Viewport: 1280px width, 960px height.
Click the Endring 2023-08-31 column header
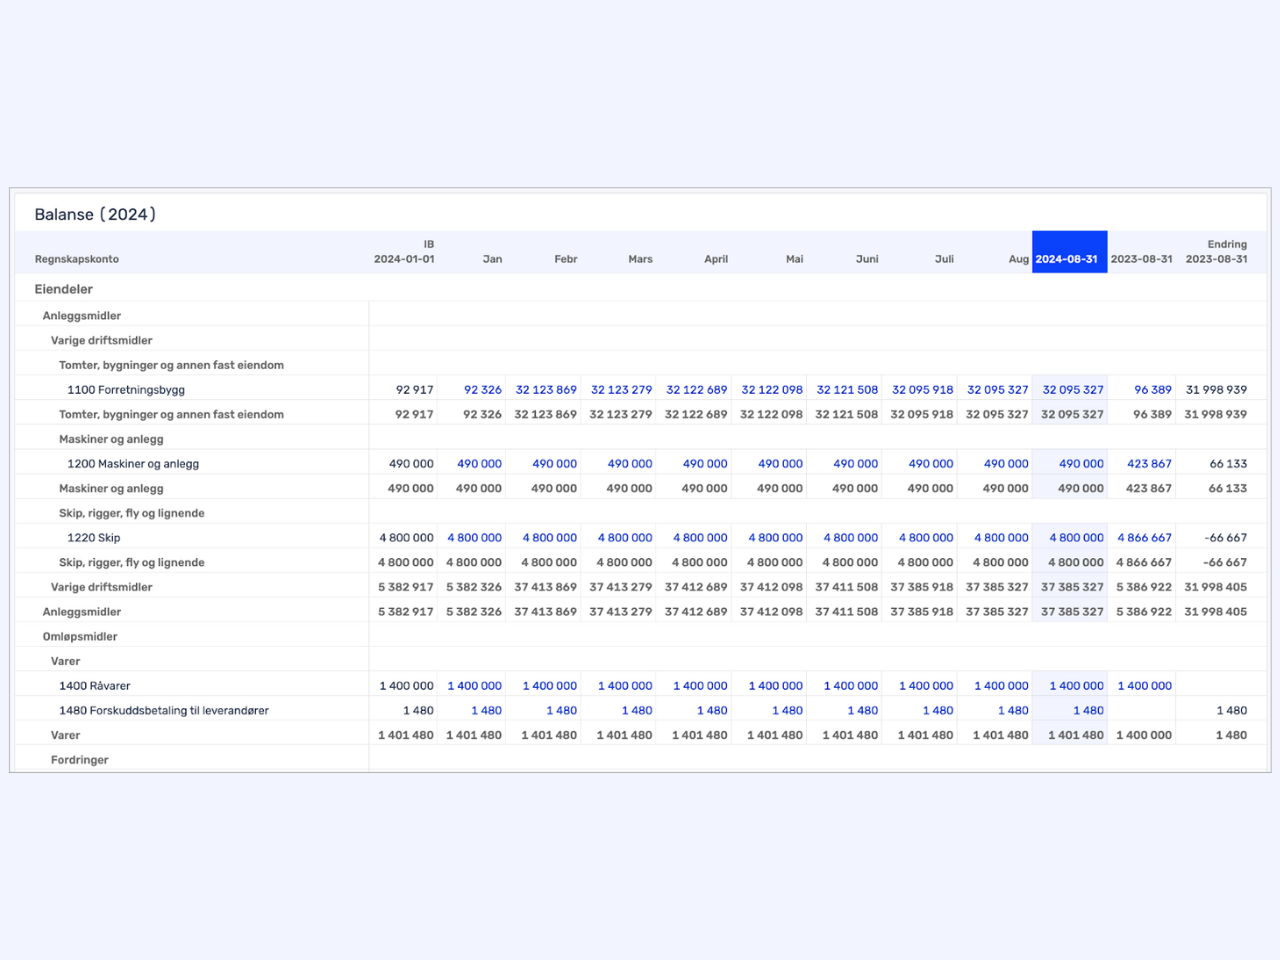(x=1216, y=252)
